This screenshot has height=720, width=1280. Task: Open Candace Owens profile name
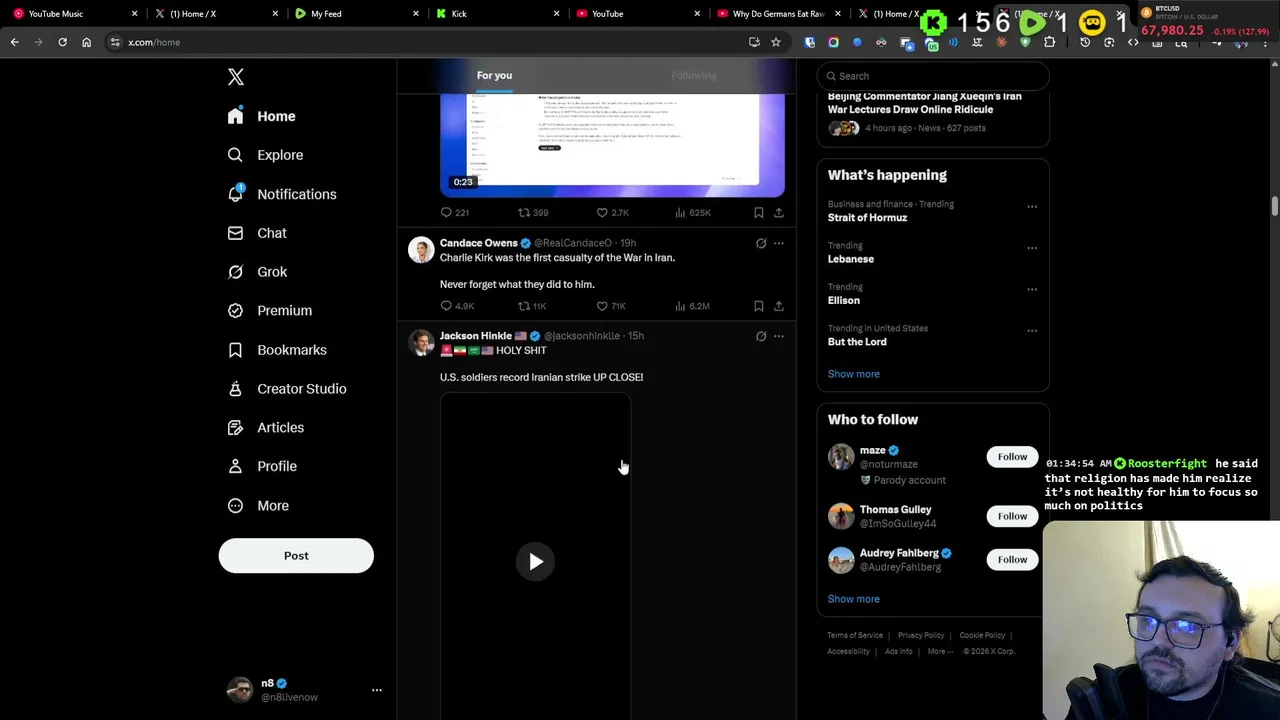pyautogui.click(x=478, y=243)
